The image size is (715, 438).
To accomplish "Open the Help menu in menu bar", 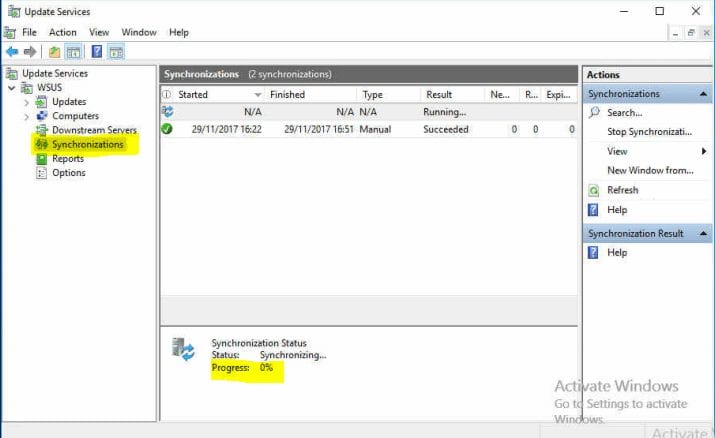I will (179, 32).
